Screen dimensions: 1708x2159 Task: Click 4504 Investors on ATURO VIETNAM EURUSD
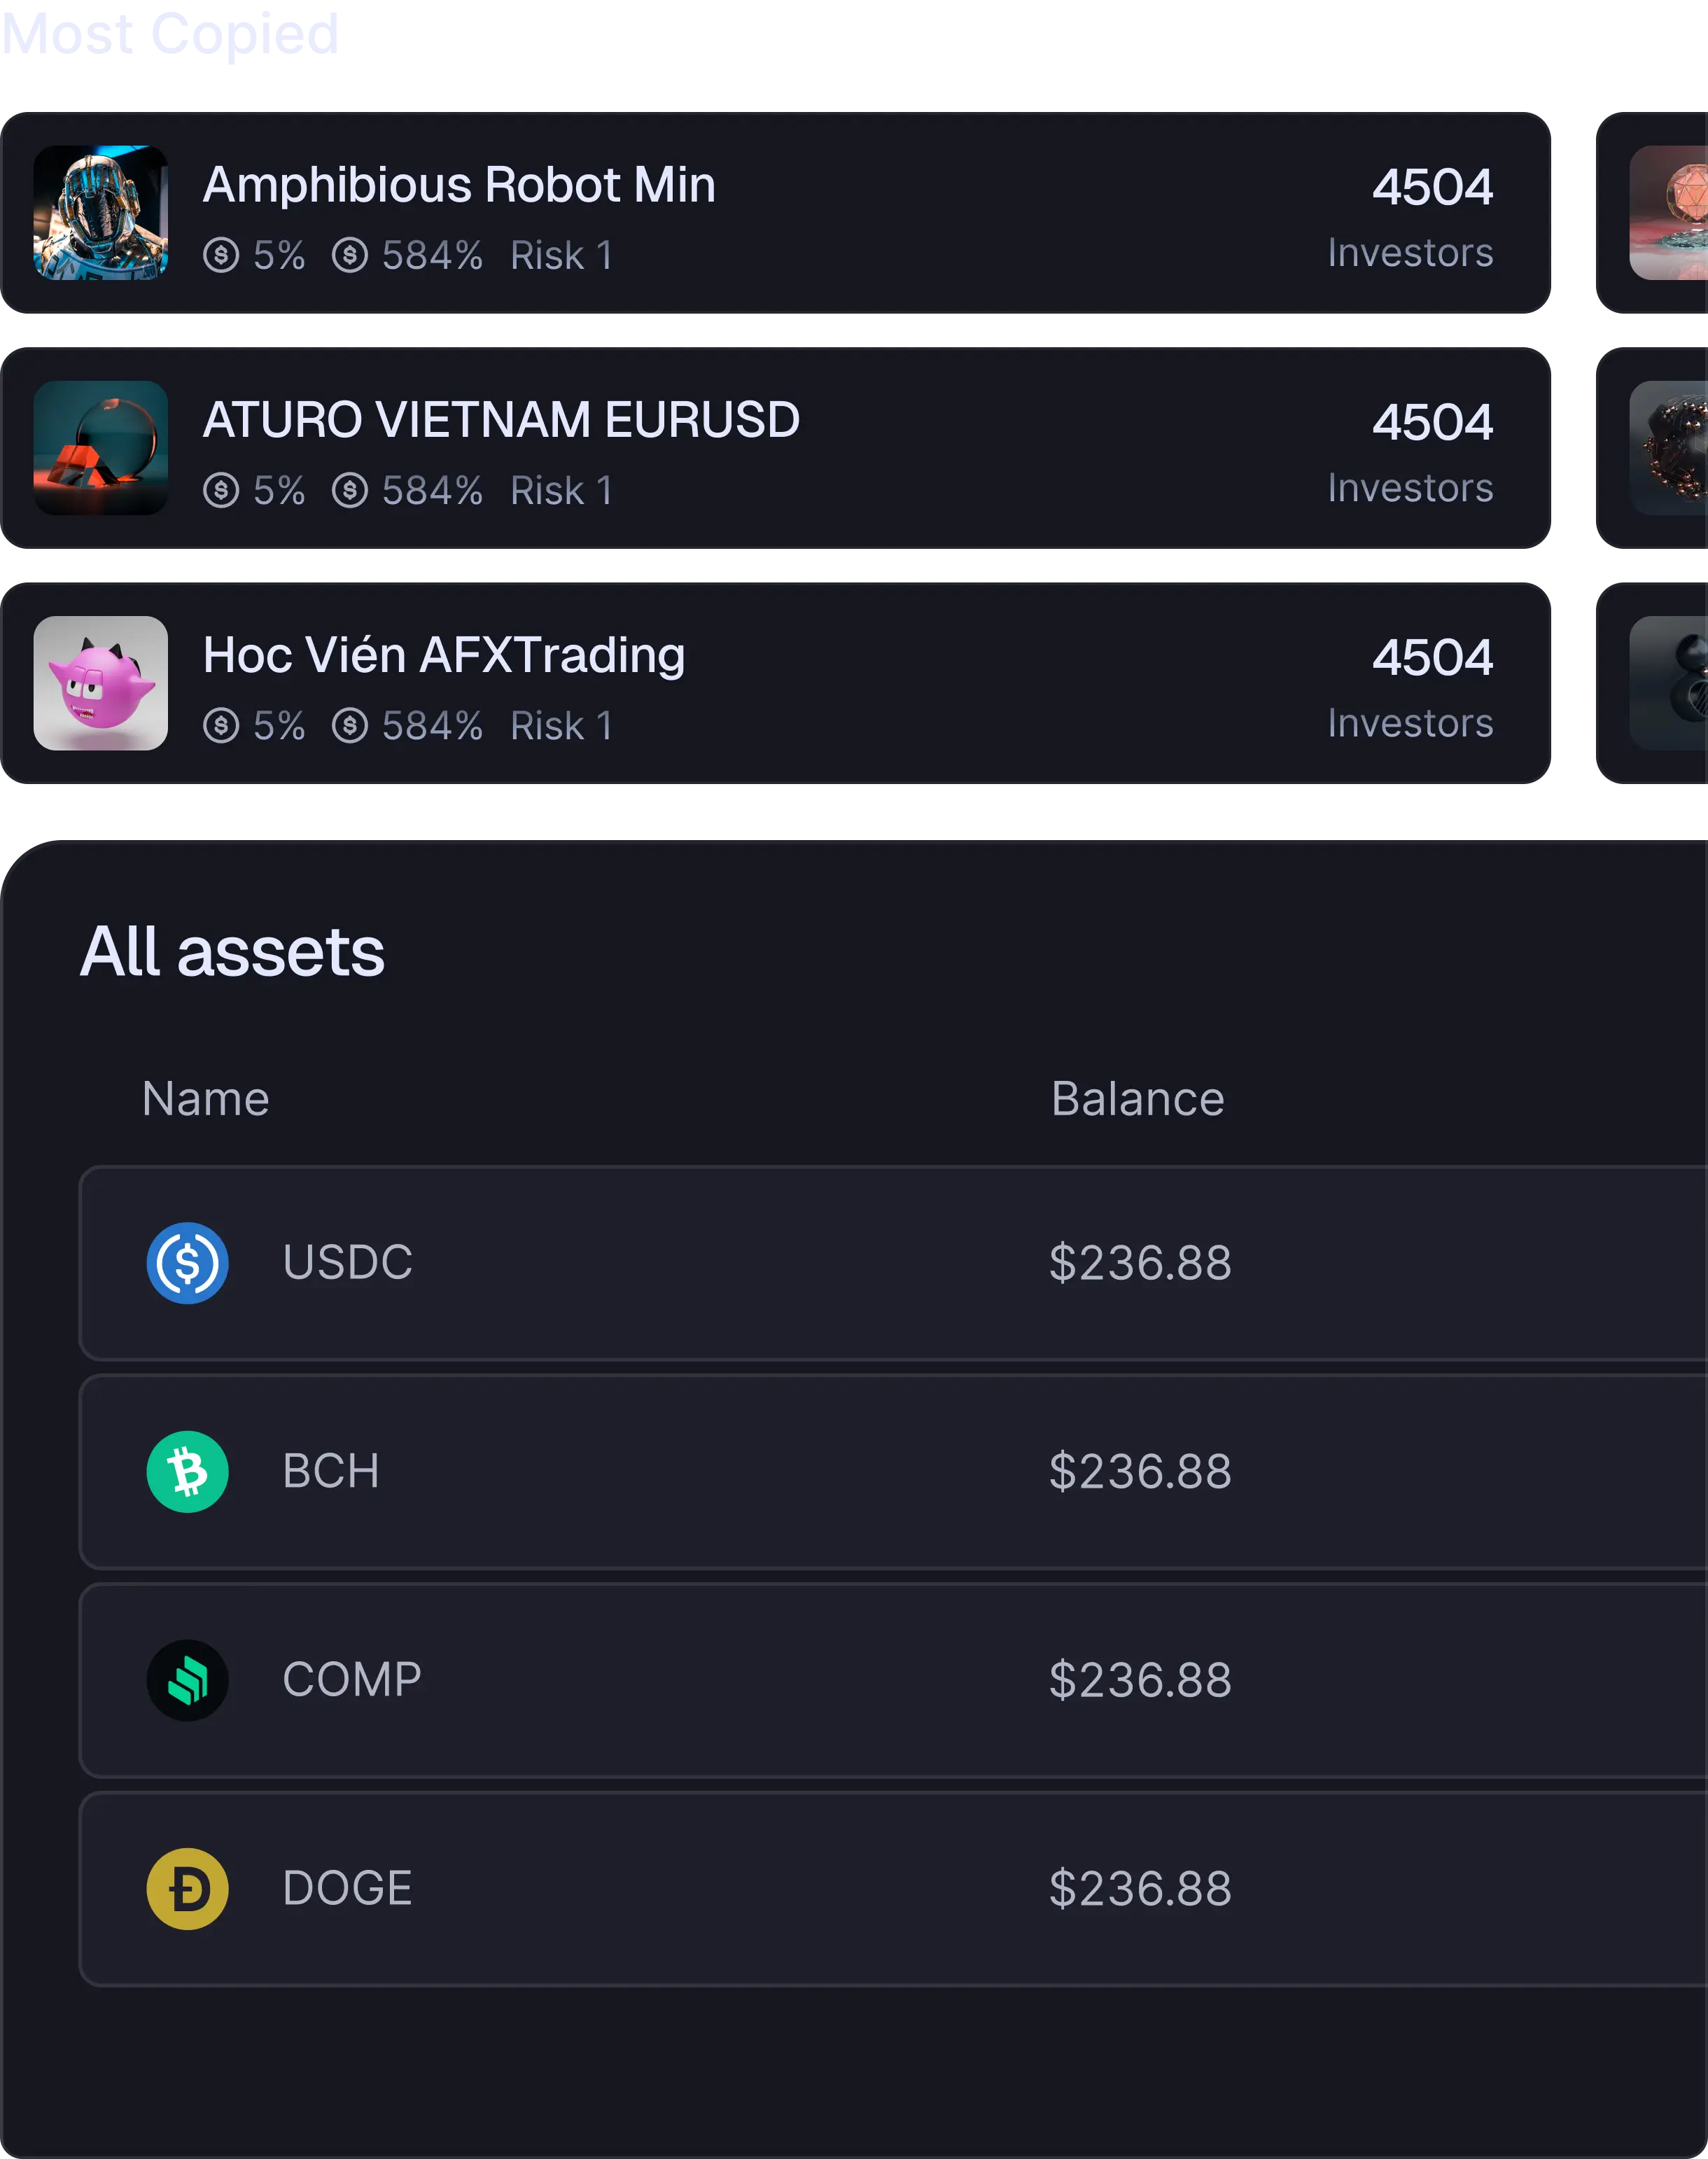[x=1411, y=452]
